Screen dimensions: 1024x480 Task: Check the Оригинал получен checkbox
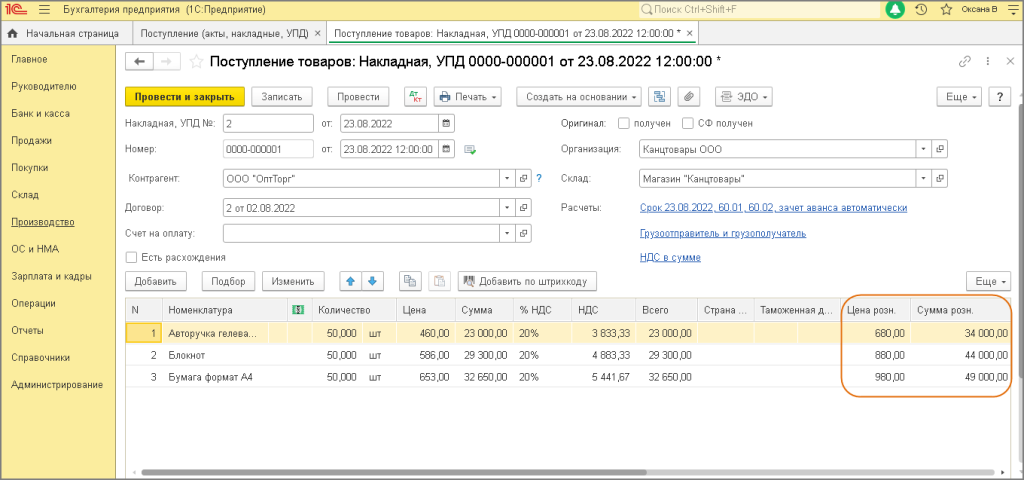[x=624, y=124]
